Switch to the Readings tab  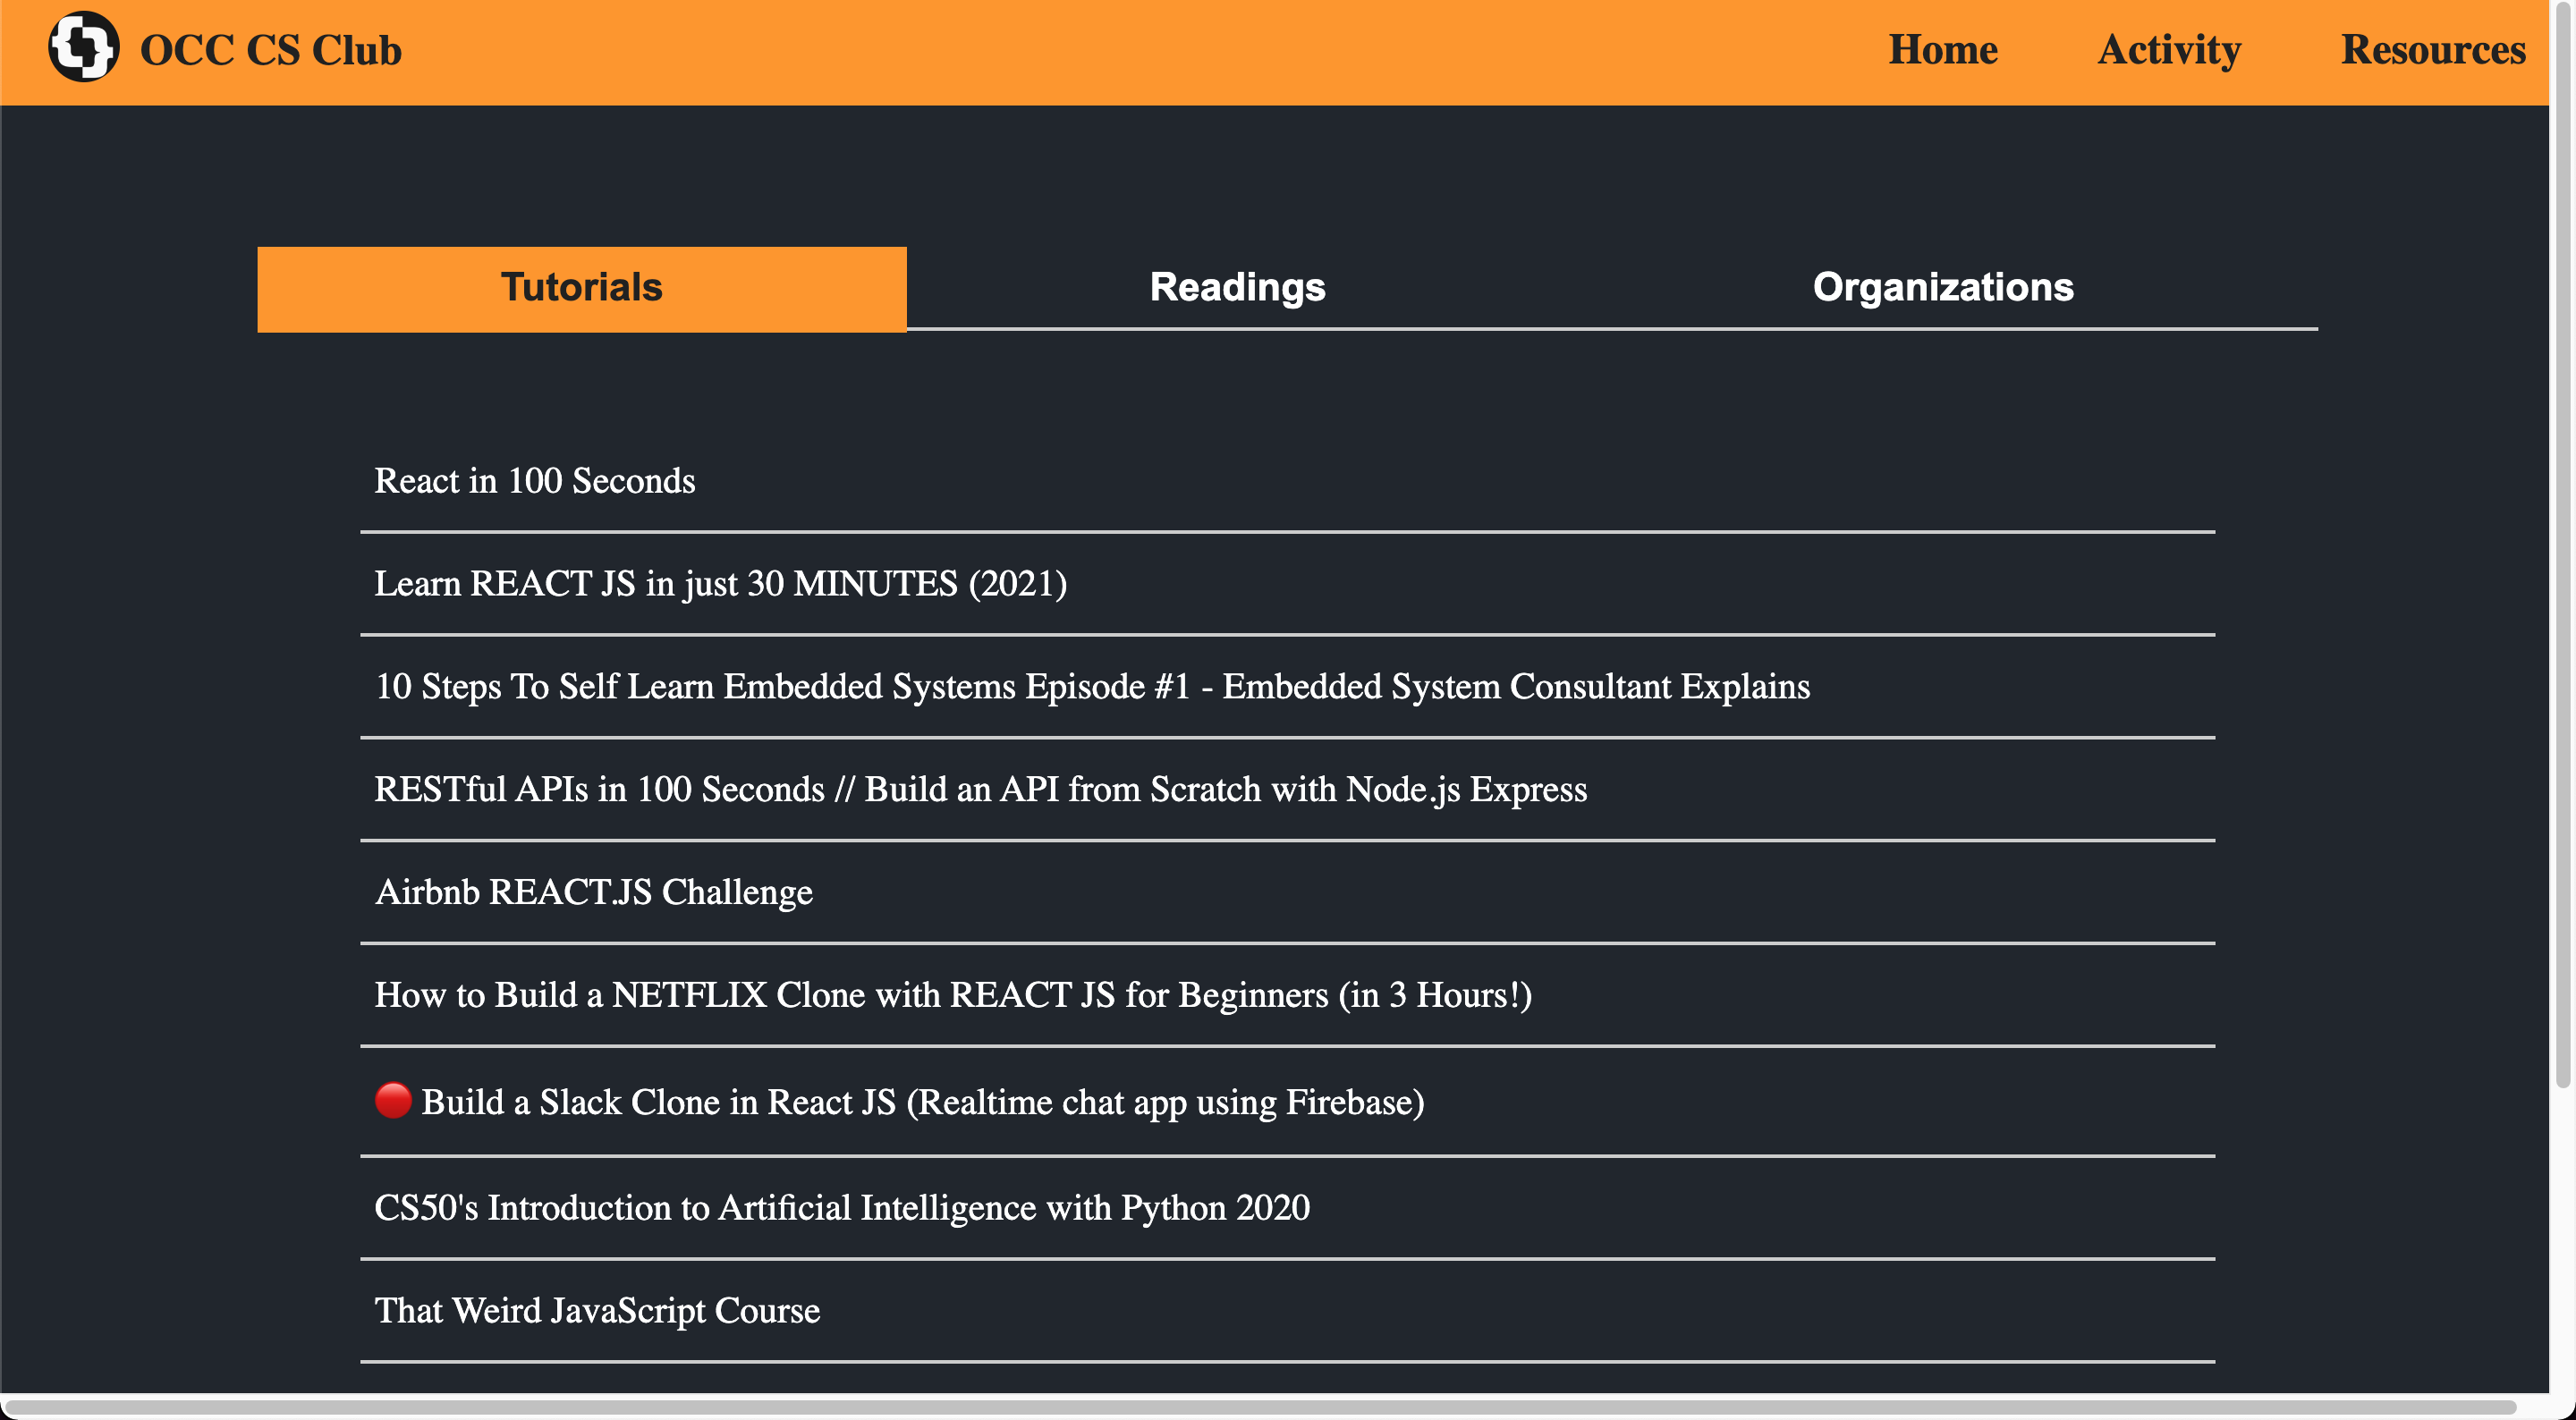(1237, 288)
